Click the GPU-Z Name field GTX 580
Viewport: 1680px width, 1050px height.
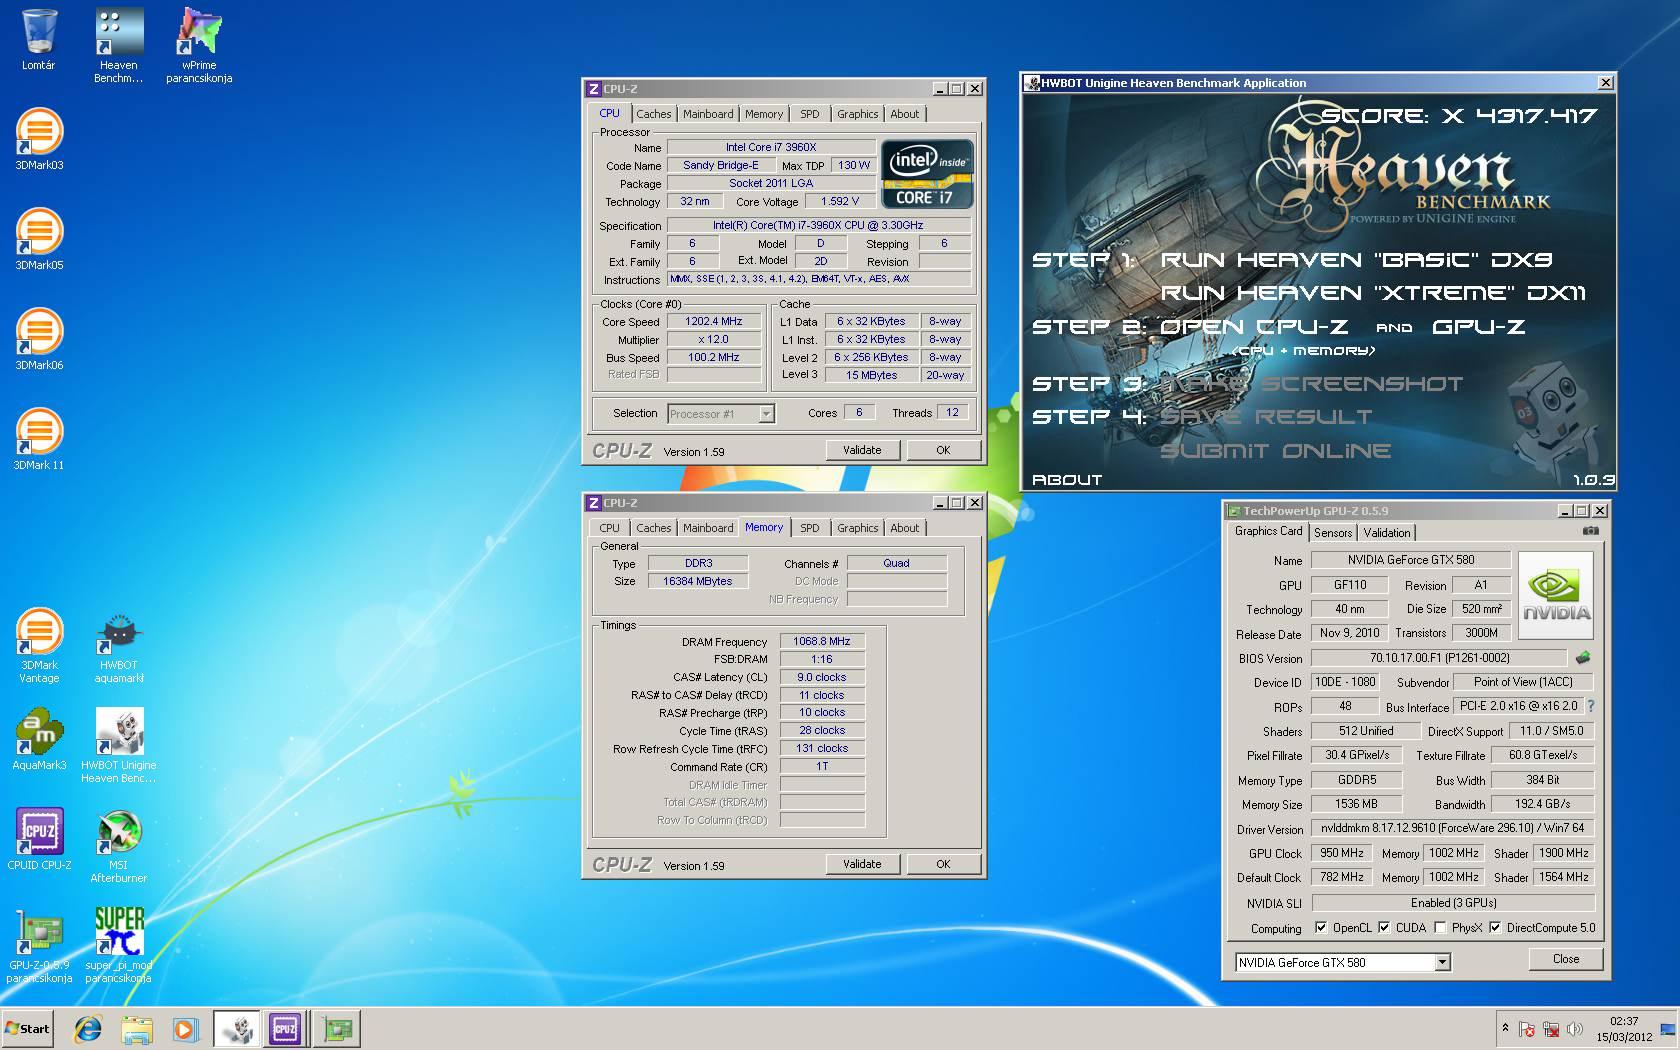click(x=1410, y=560)
